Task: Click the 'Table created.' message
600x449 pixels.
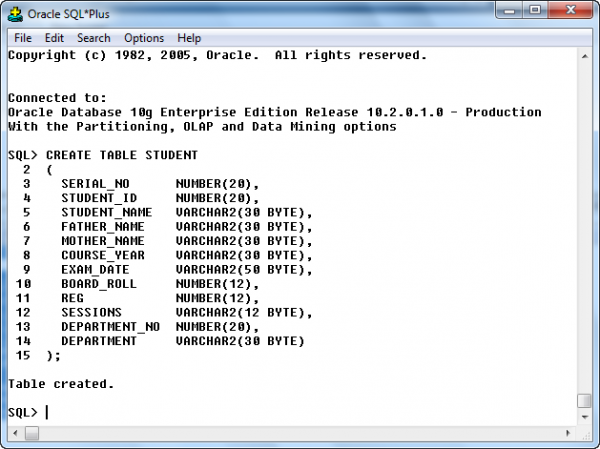Action: click(x=61, y=384)
